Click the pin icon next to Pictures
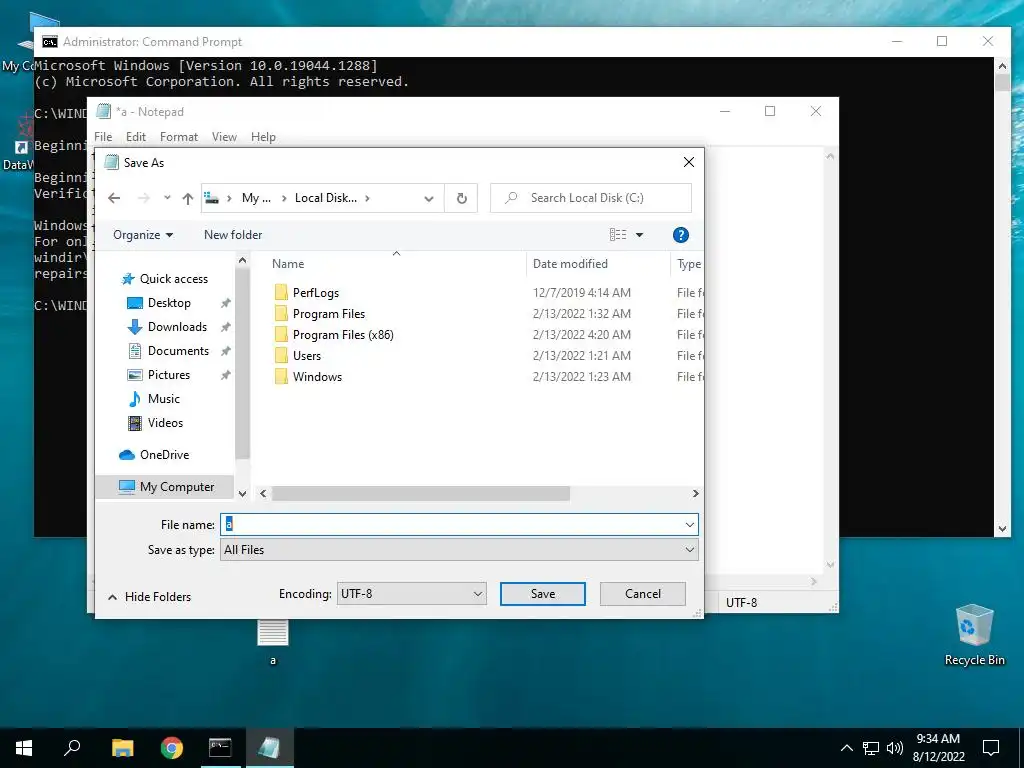Screen dimensions: 1024x768 [x=225, y=375]
